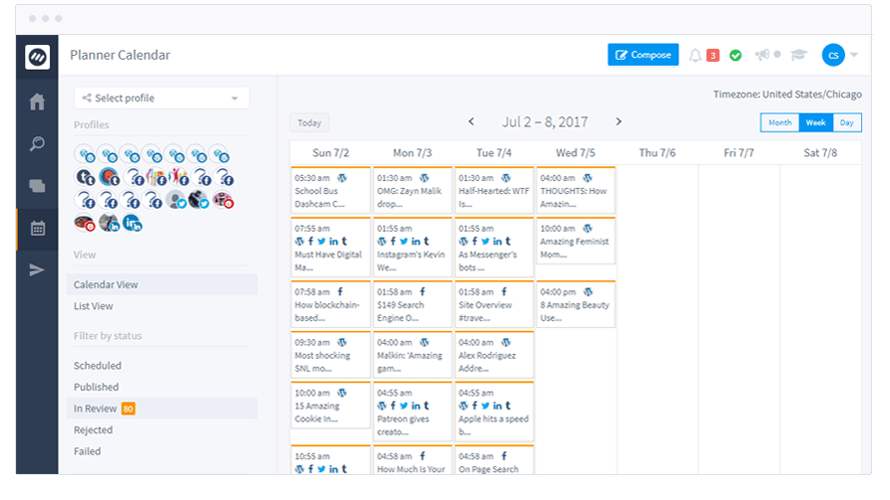Open the 8 Amazing Beauty Use post
890x500 pixels.
(576, 304)
